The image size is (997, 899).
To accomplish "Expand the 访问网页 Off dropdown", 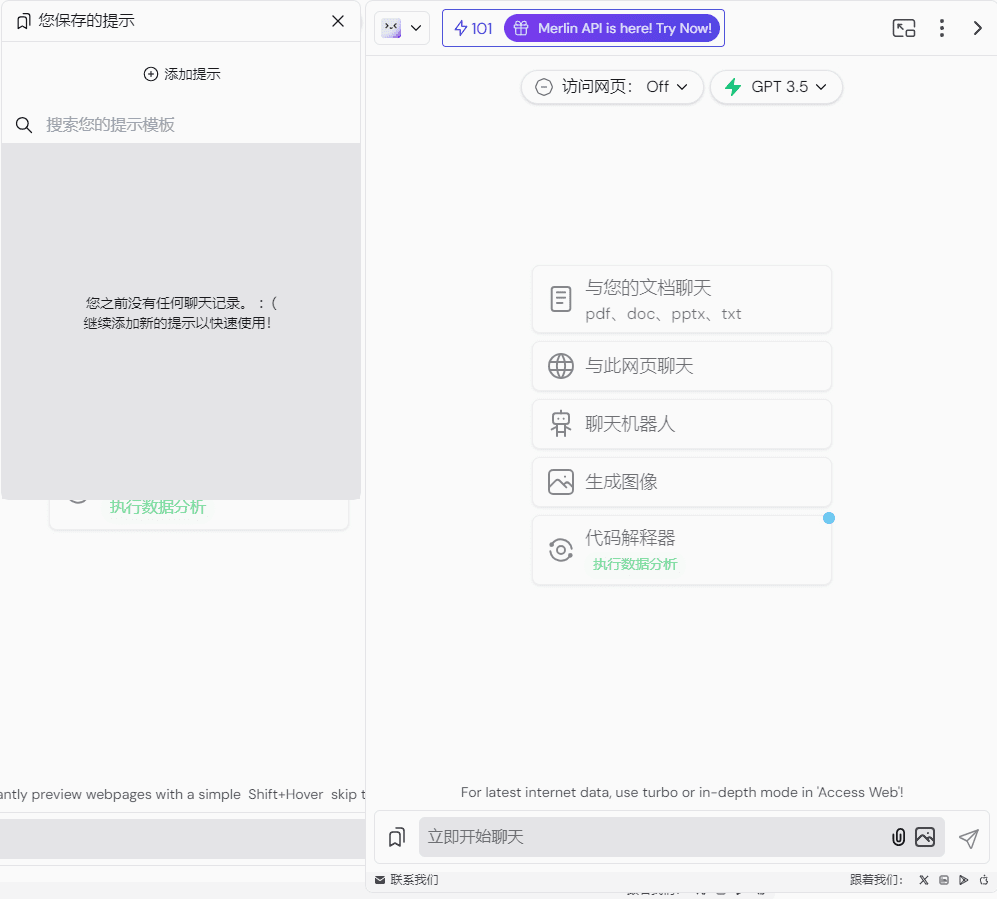I will (612, 86).
